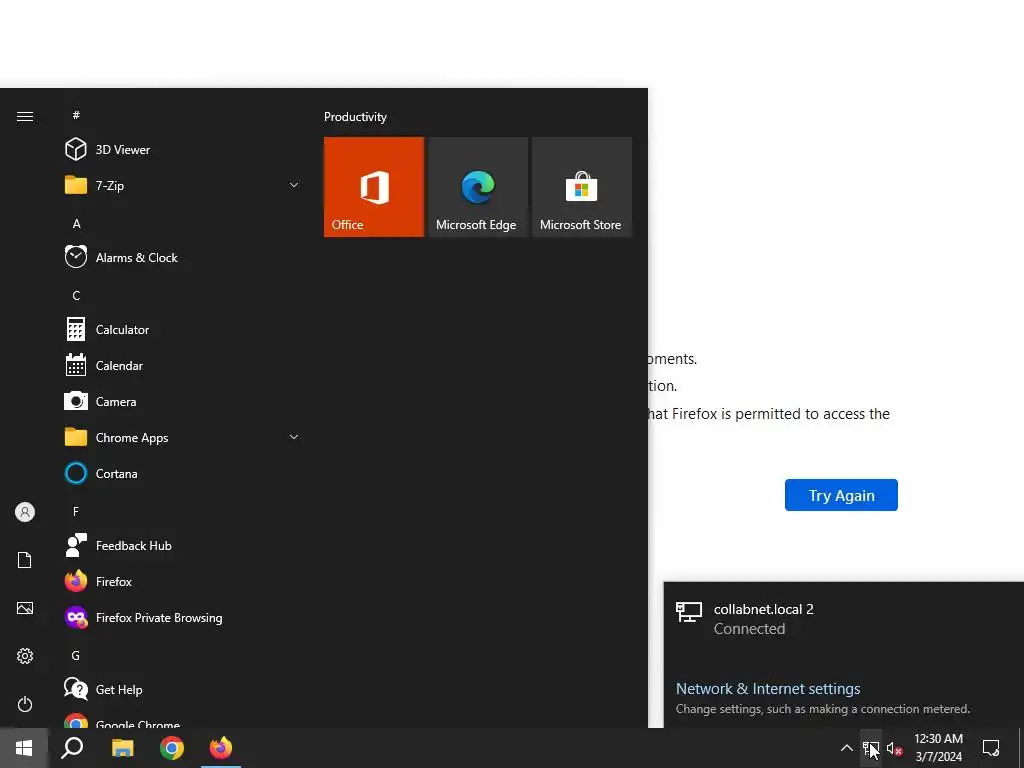
Task: Select the collabnet.local 2 connection
Action: (x=844, y=618)
